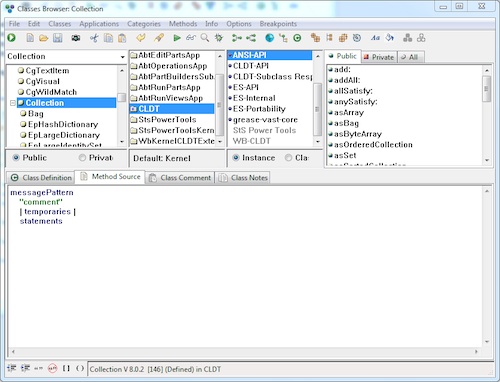The image size is (500, 382).
Task: Click the solid gray hierarchy icon
Action: coord(407,38)
